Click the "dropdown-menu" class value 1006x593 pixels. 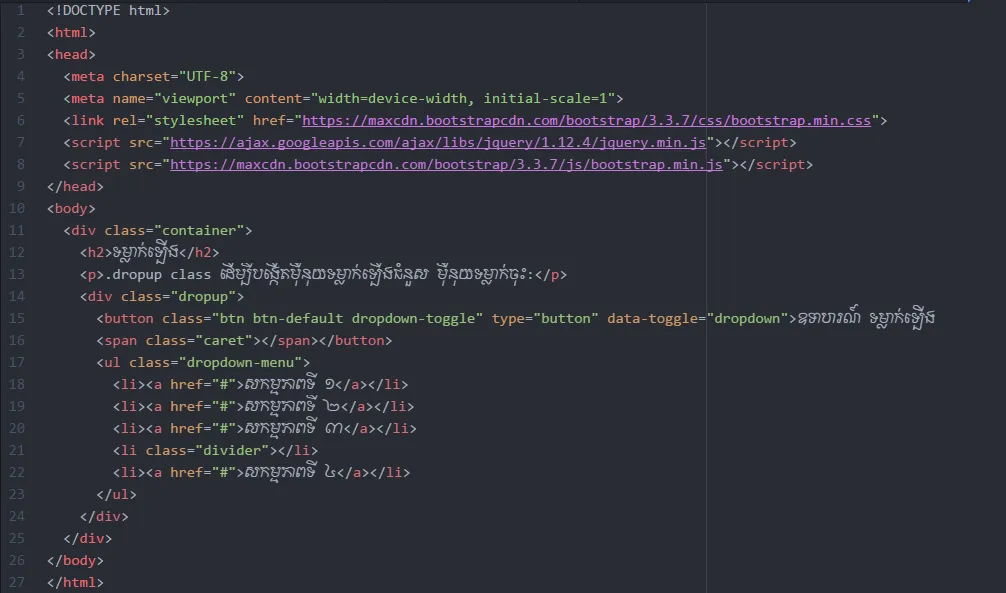(x=241, y=363)
